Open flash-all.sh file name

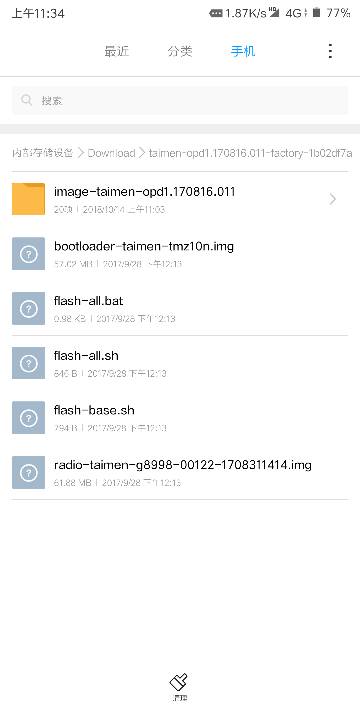pyautogui.click(x=86, y=355)
